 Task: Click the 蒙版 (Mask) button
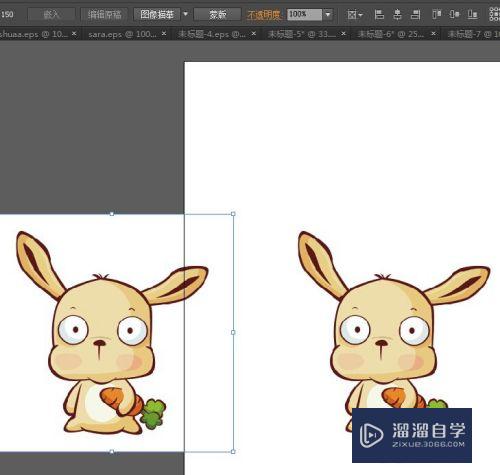point(217,15)
